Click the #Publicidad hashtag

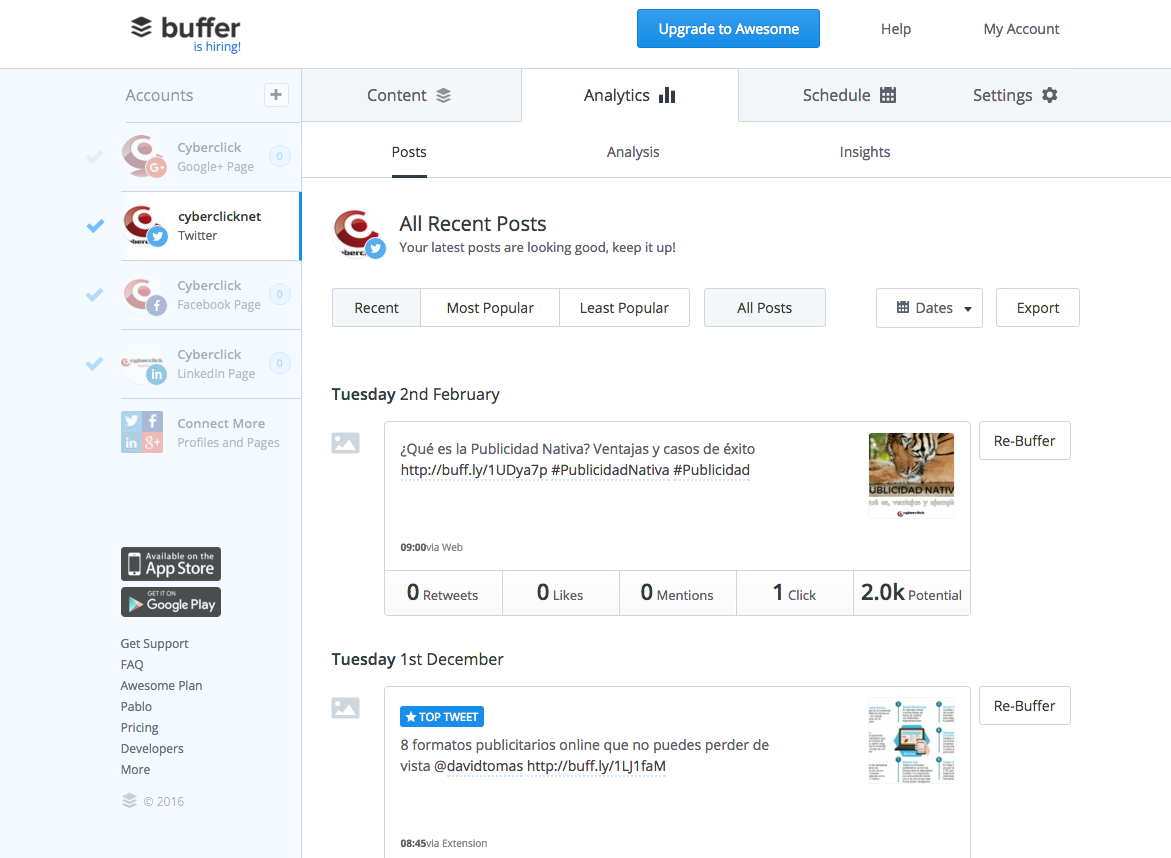pos(711,470)
